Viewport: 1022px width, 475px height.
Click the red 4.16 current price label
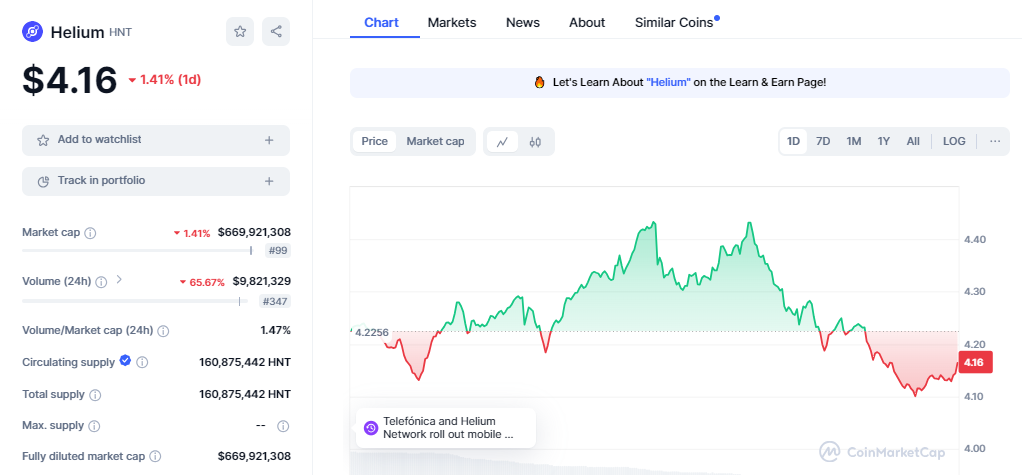click(x=976, y=362)
